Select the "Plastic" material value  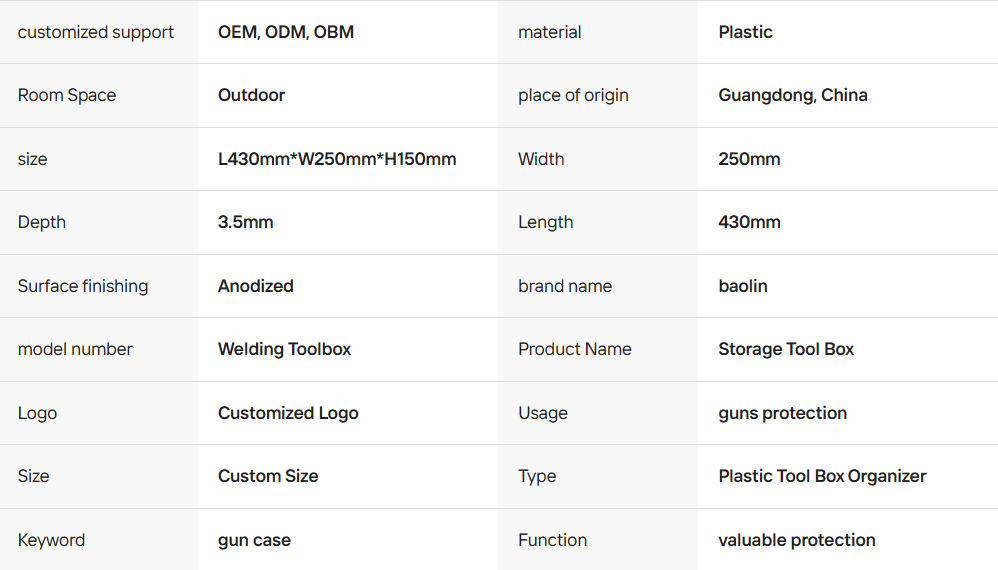pos(745,32)
